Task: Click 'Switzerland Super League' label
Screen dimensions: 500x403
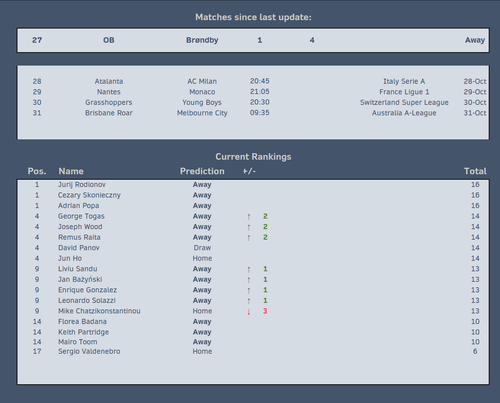Action: (404, 102)
